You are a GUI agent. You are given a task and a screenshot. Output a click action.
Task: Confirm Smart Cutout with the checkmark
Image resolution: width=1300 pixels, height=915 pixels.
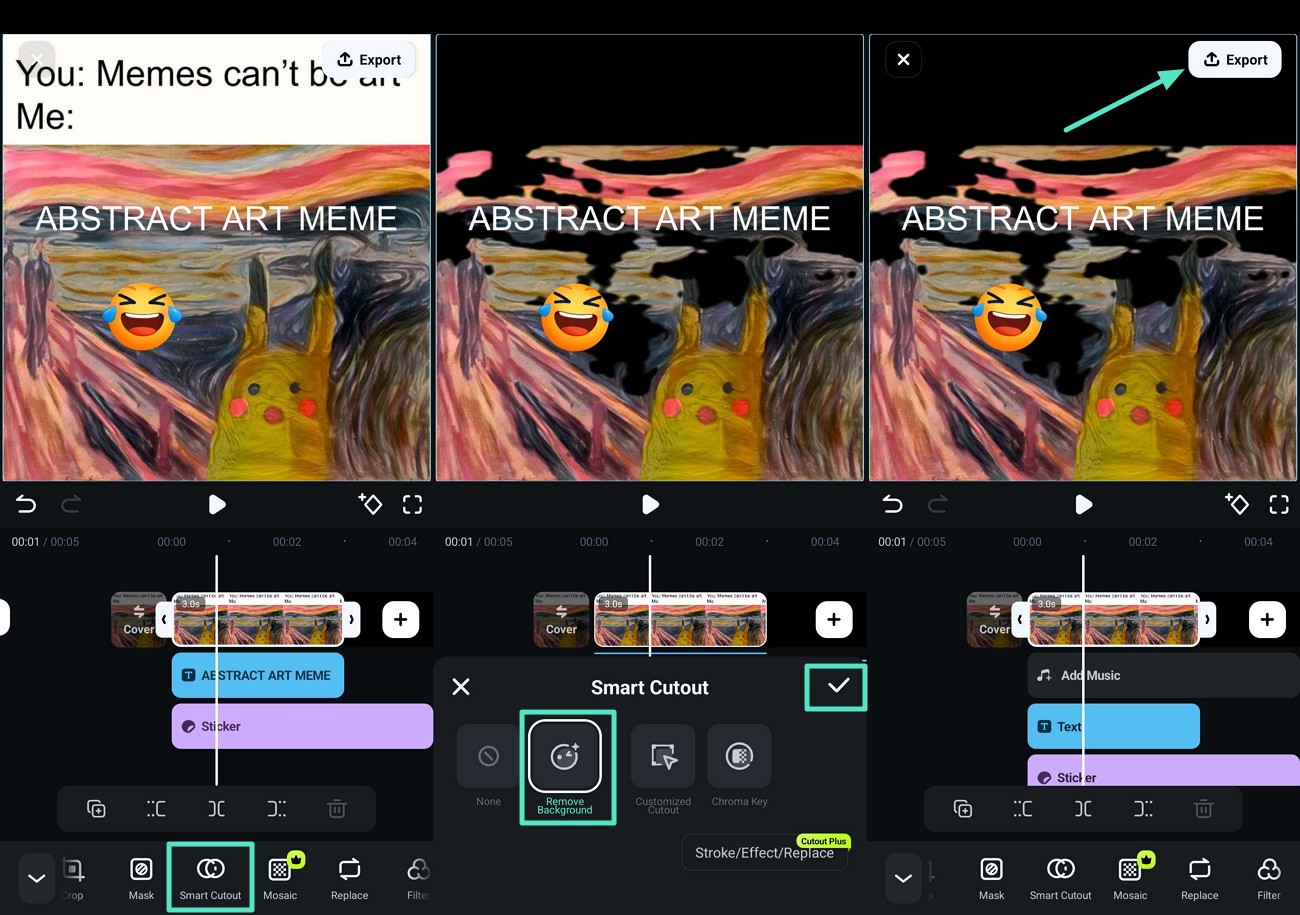837,686
